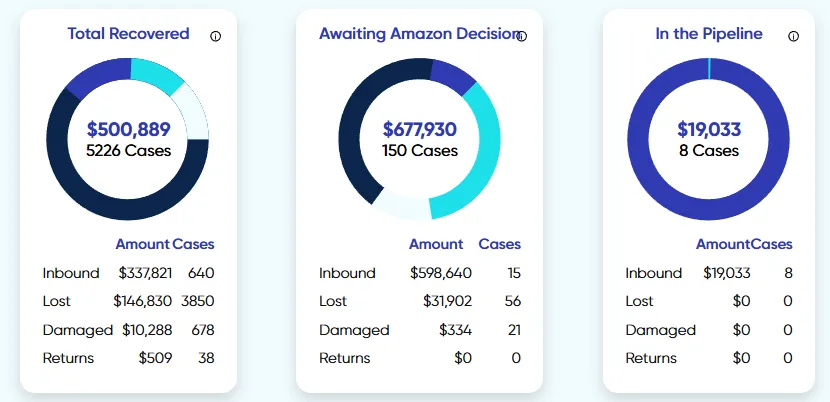Click the $598,640 Inbound amount
The image size is (830, 402).
pos(441,273)
